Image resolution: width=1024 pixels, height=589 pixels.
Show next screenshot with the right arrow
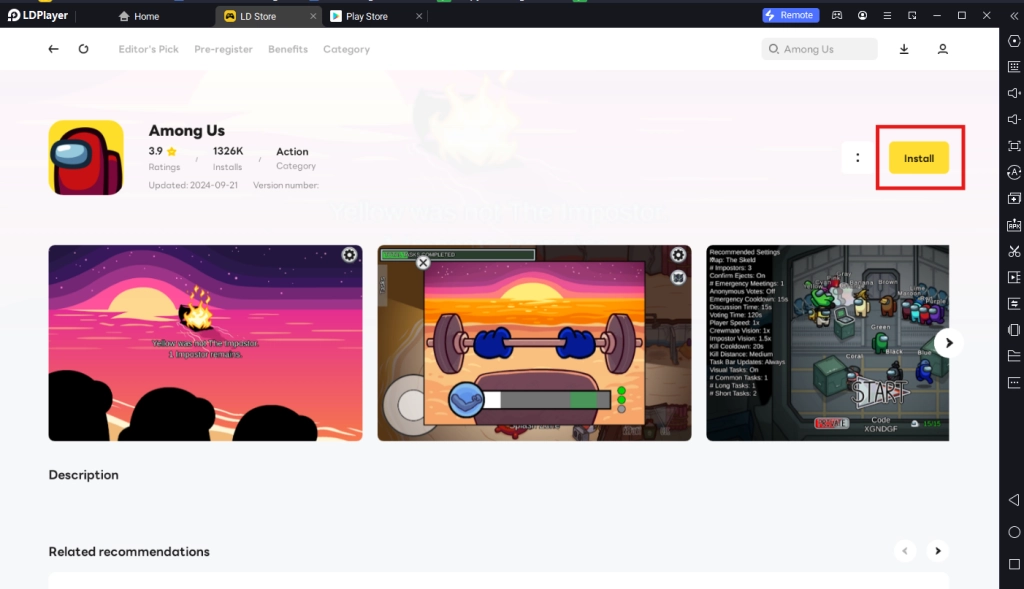coord(948,343)
